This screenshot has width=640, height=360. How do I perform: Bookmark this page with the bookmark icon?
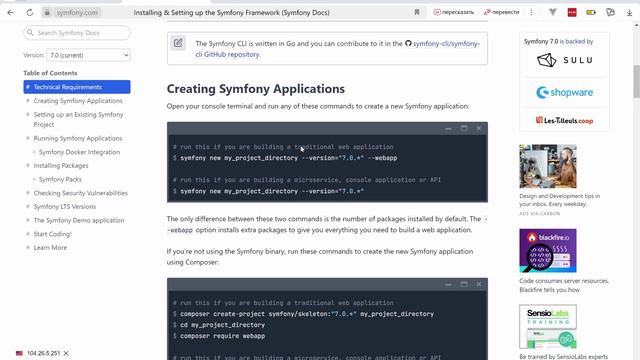417,12
